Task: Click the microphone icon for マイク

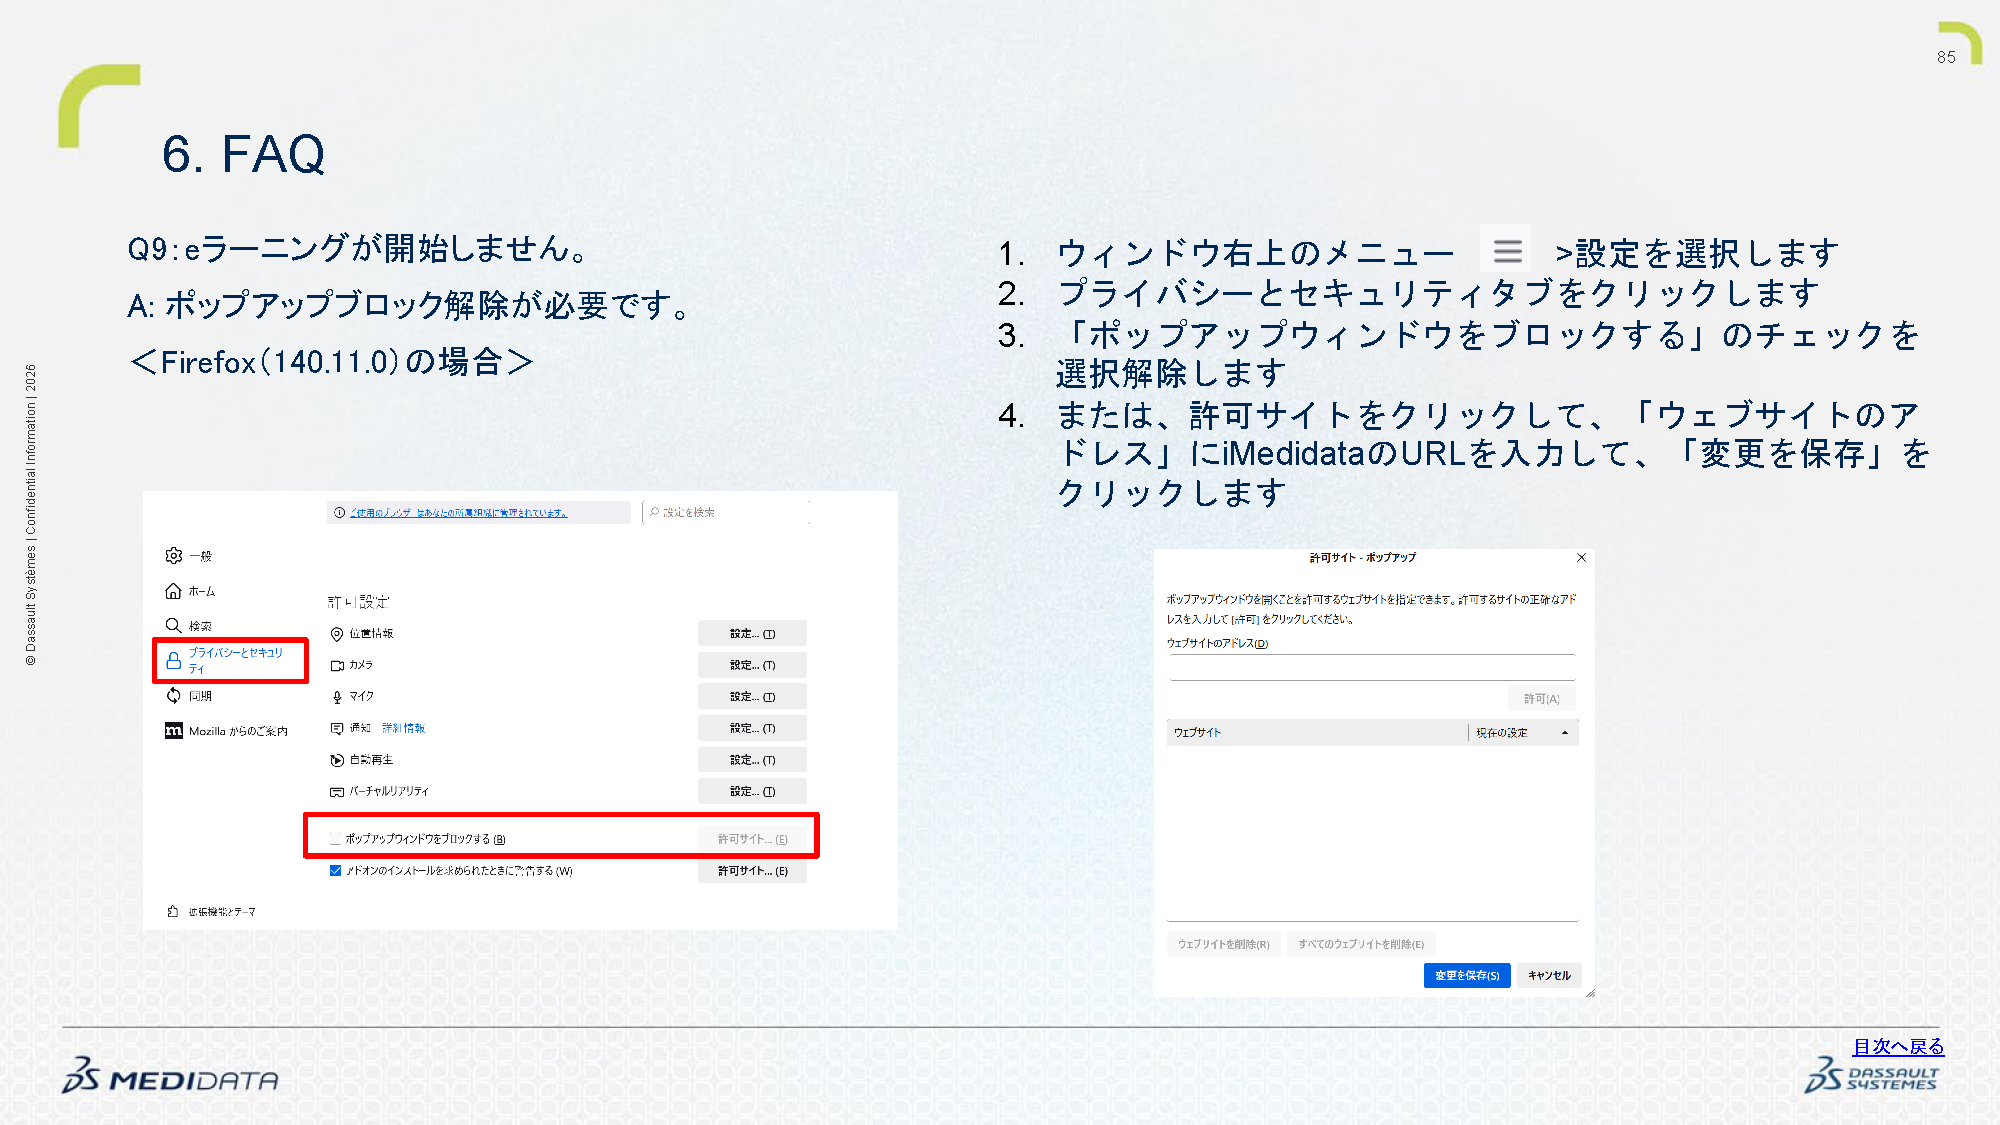Action: pyautogui.click(x=337, y=697)
